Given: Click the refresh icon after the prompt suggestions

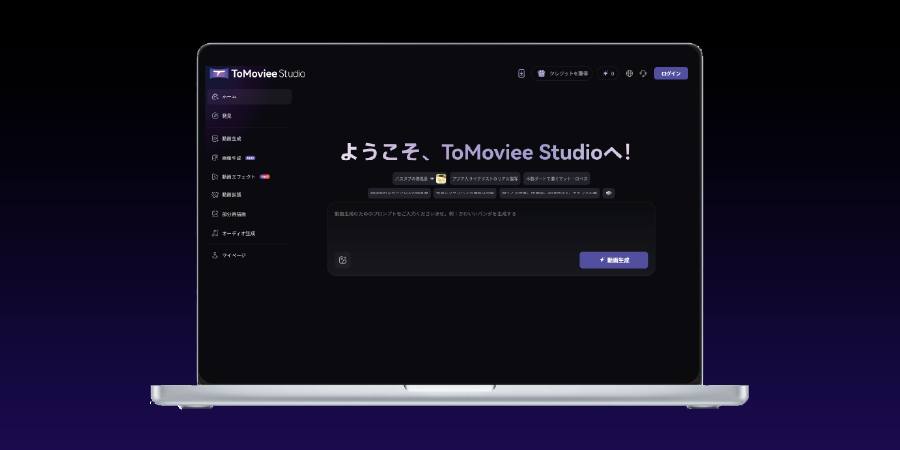Looking at the screenshot, I should pos(609,193).
